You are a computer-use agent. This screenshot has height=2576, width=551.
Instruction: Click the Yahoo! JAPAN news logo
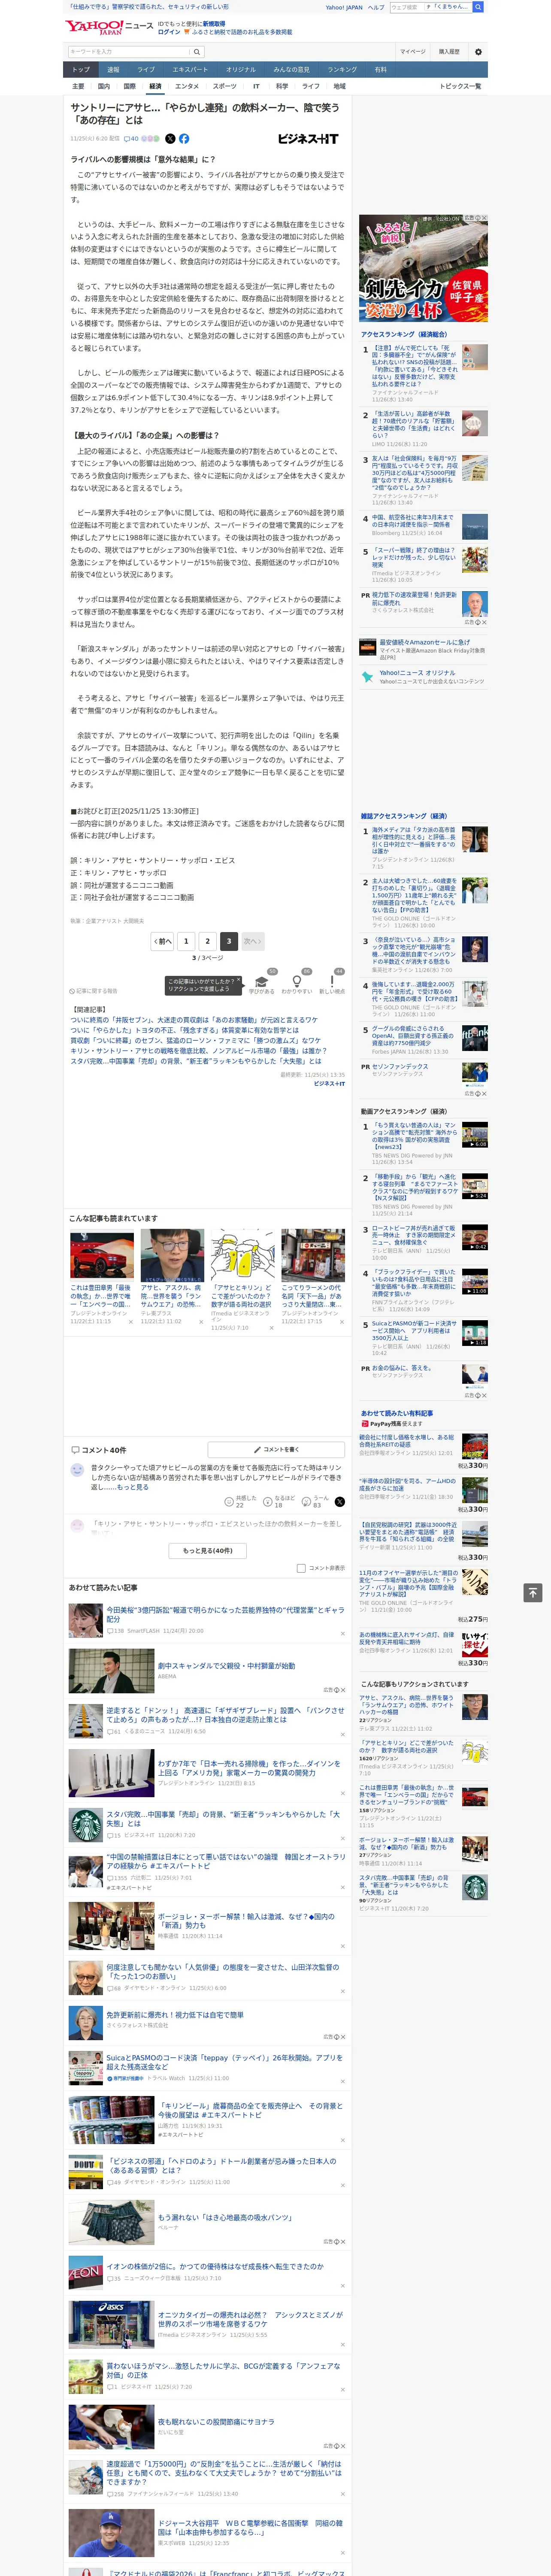coord(109,27)
